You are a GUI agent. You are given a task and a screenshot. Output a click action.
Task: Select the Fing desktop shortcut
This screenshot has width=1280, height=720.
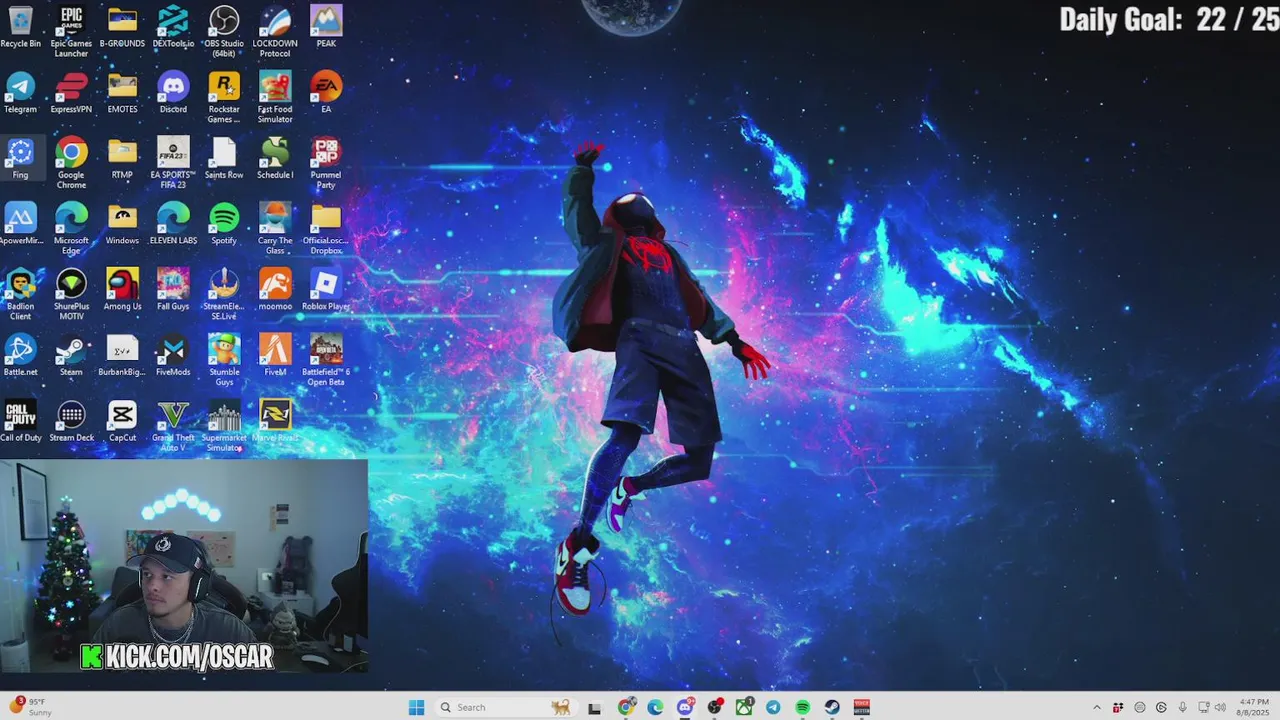click(20, 159)
